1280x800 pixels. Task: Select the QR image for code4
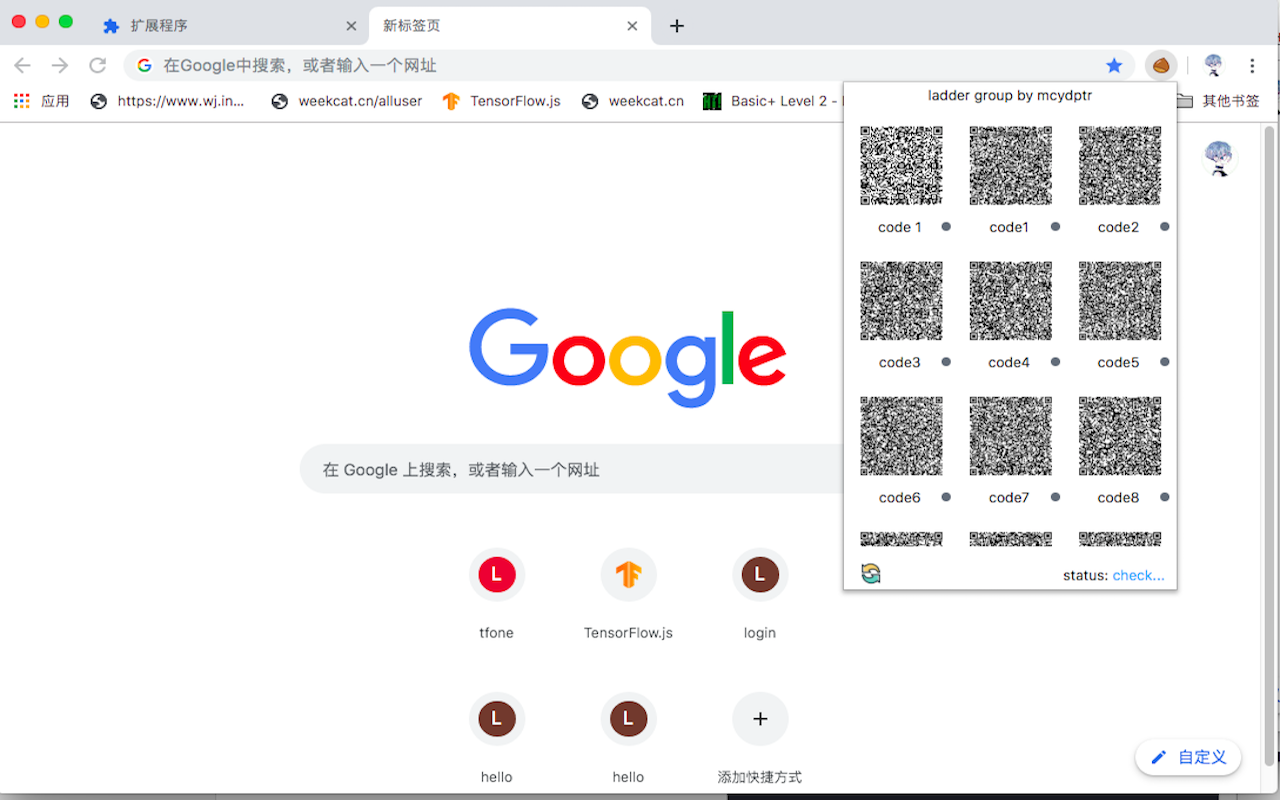tap(1010, 301)
